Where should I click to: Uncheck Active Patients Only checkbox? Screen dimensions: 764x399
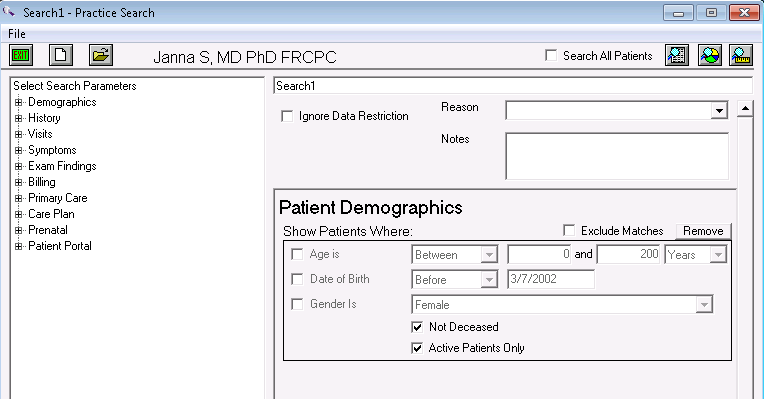click(x=417, y=348)
